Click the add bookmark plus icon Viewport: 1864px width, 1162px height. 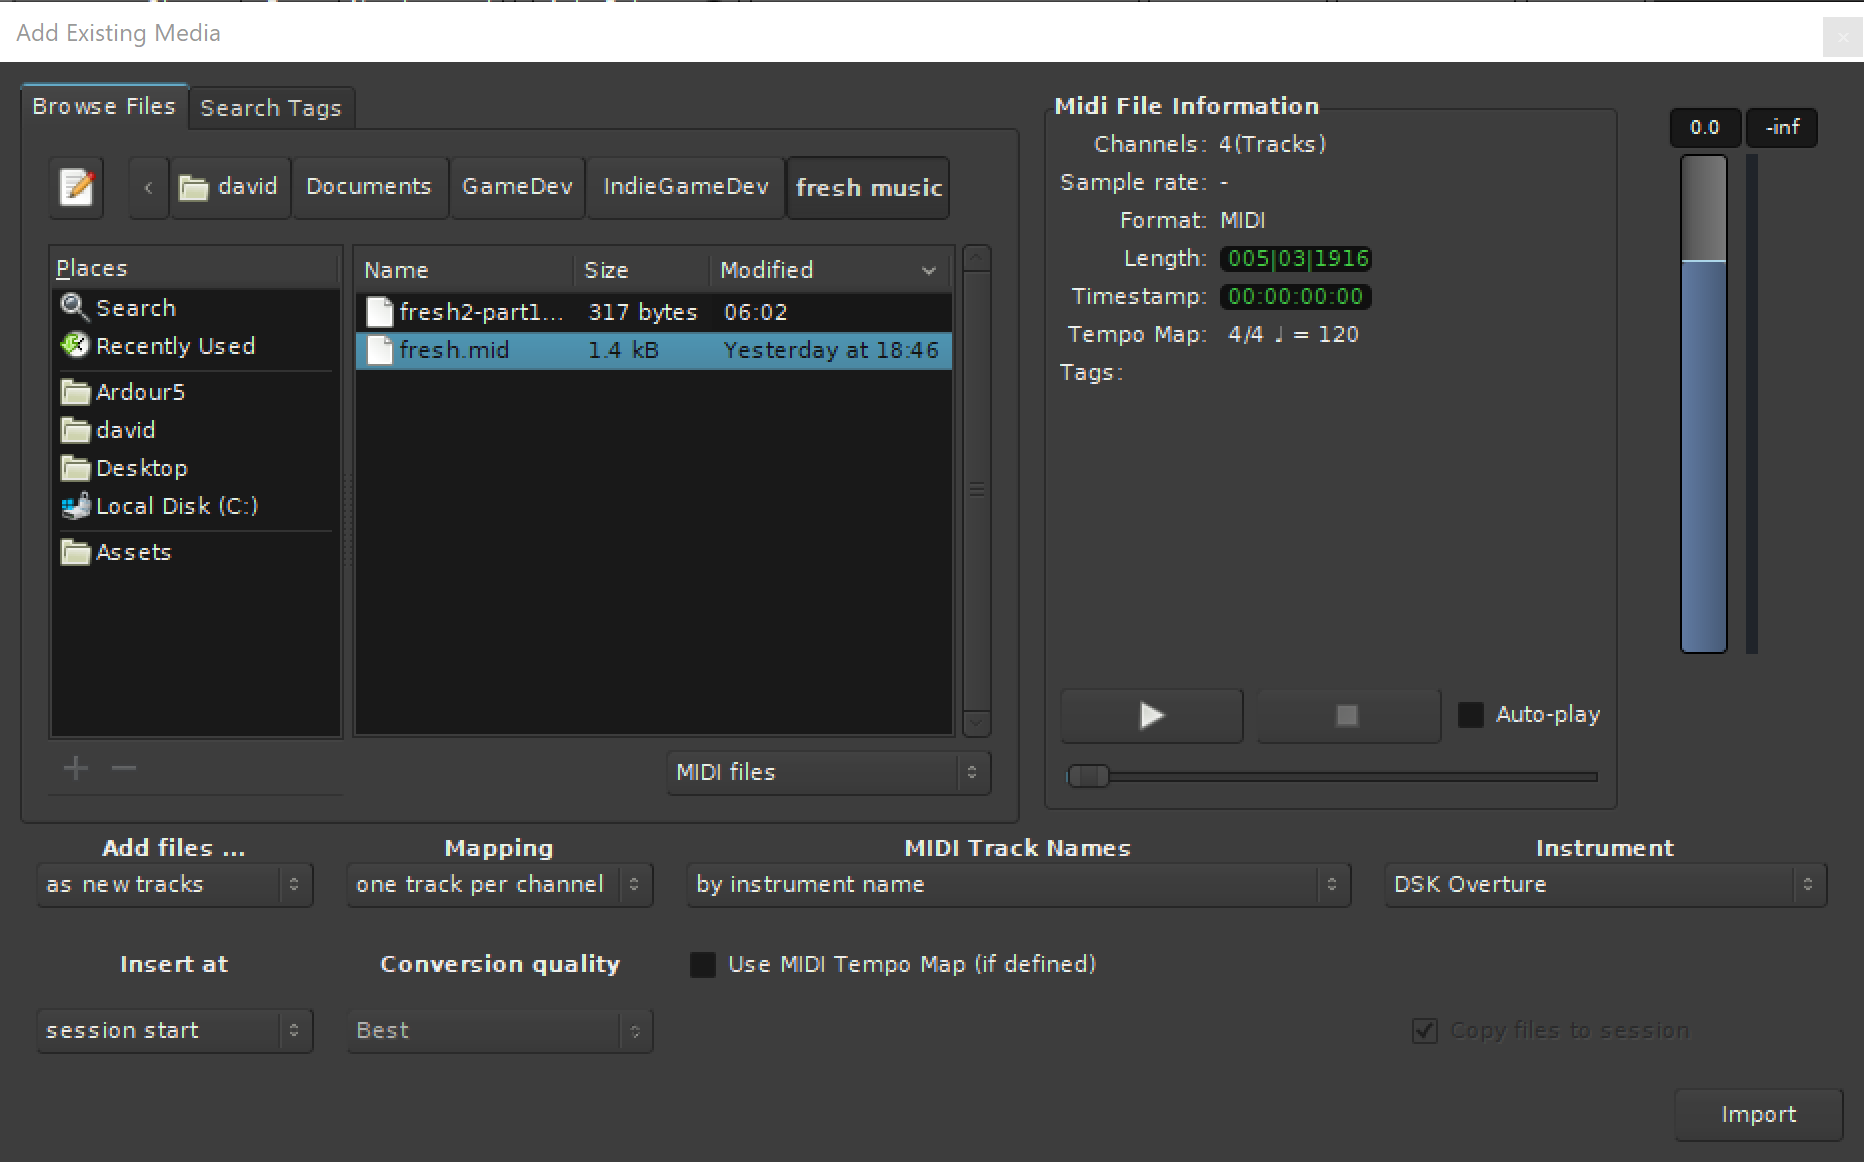(x=76, y=768)
